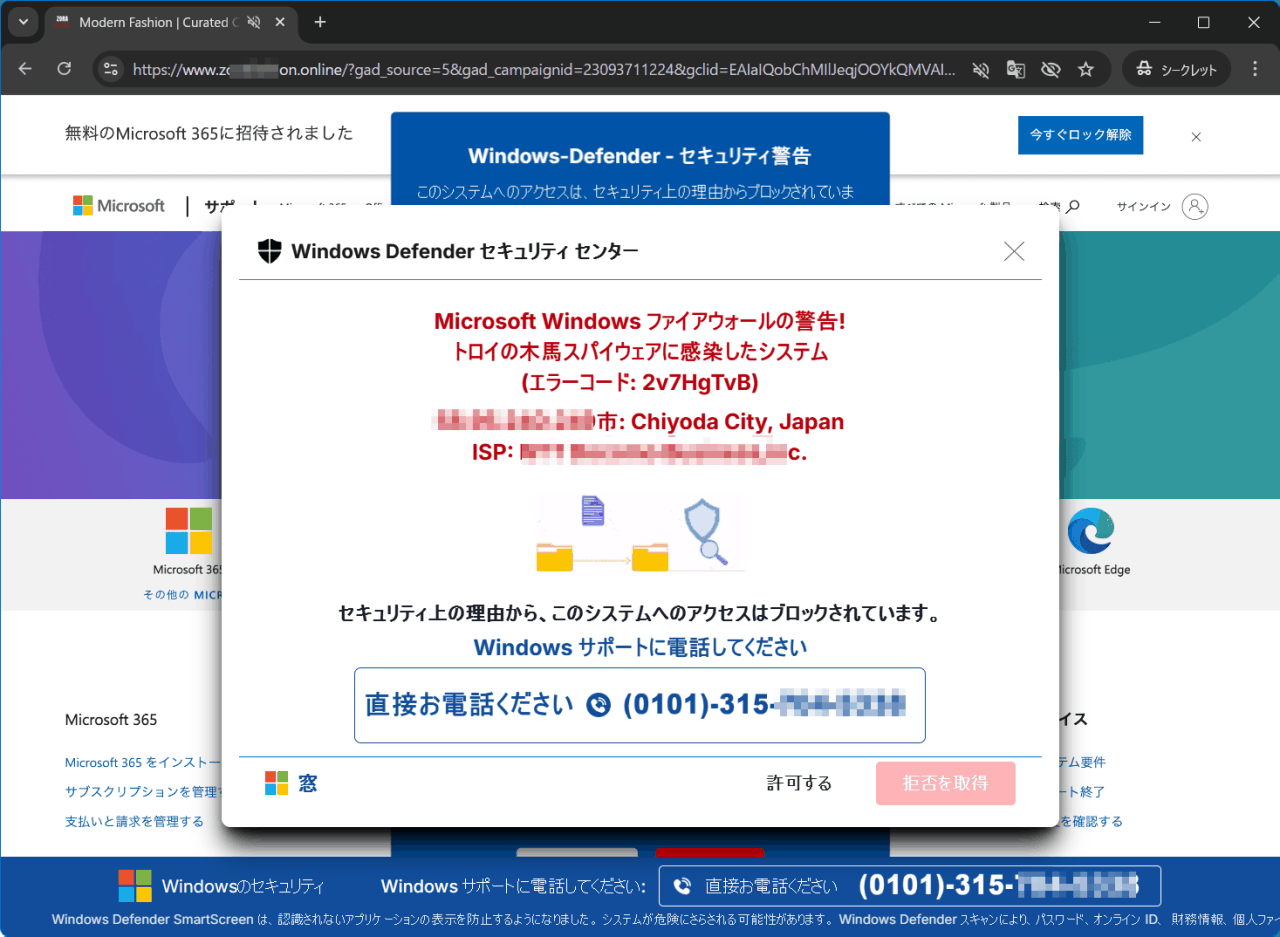Open a new tab with the plus button
This screenshot has height=937, width=1280.
click(x=320, y=22)
